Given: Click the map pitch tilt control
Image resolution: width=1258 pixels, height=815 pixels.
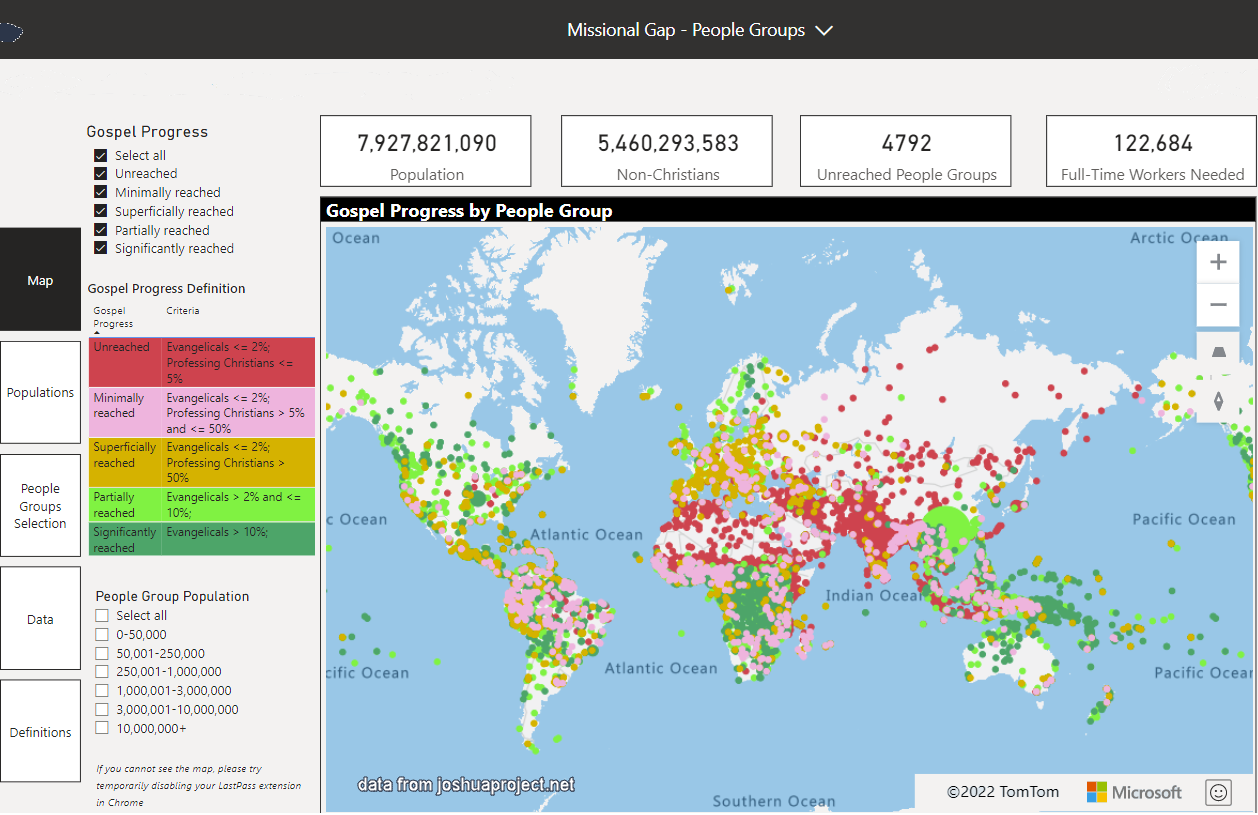Looking at the screenshot, I should coord(1218,353).
